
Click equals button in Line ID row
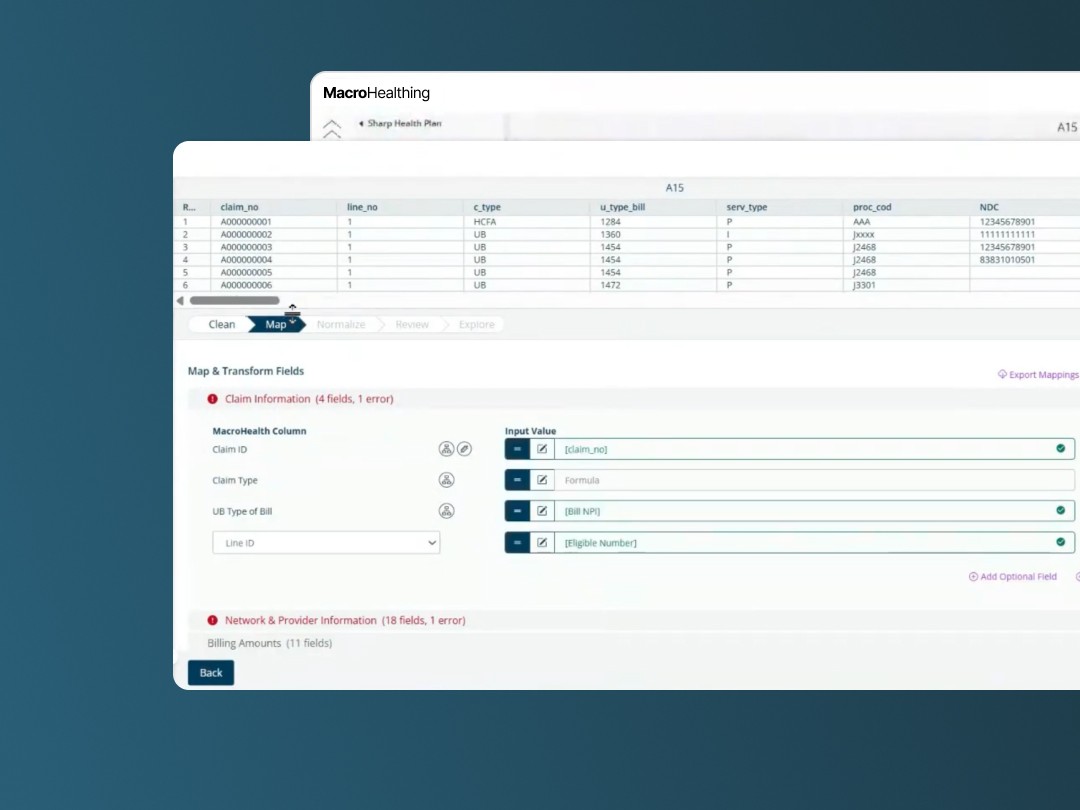(517, 543)
